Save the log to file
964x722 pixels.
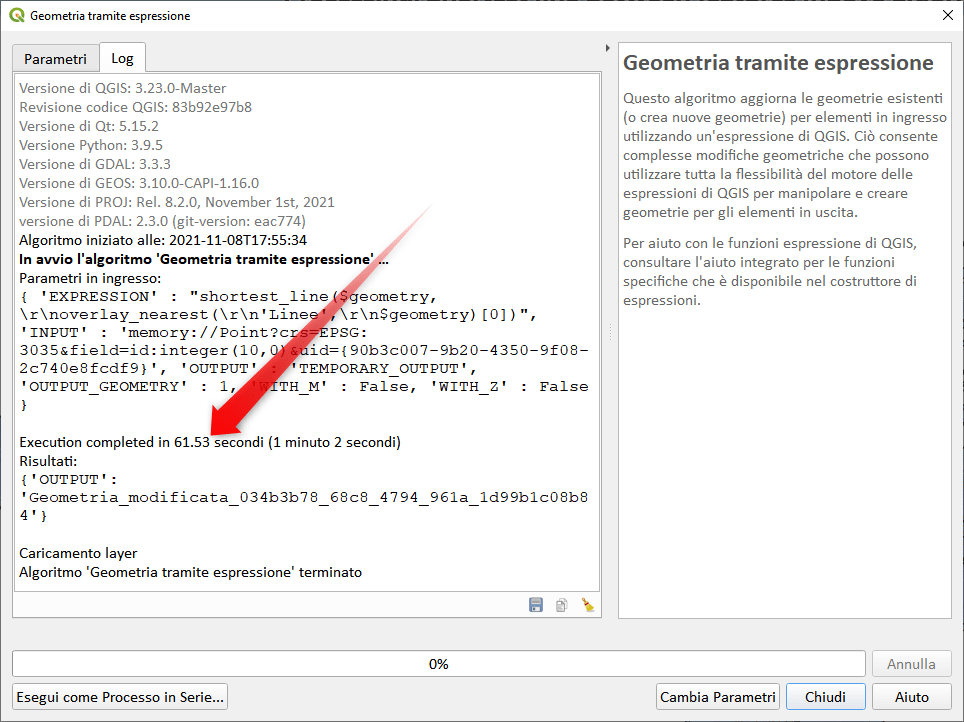tap(536, 604)
